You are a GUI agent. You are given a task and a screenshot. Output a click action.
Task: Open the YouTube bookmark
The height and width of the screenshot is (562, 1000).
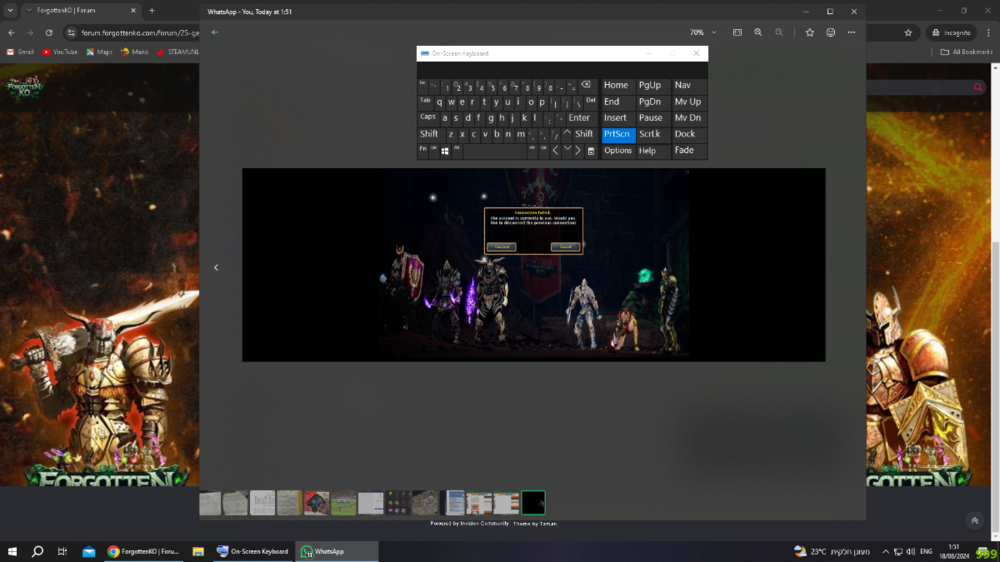[x=60, y=51]
